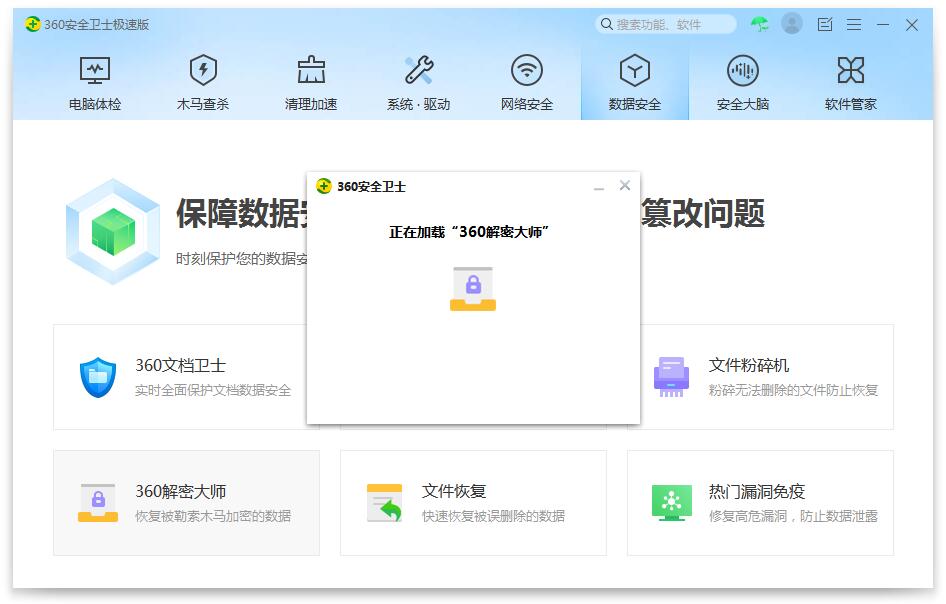946x604 pixels.
Task: Open the 安全大脑 waveform icon
Action: 743,70
